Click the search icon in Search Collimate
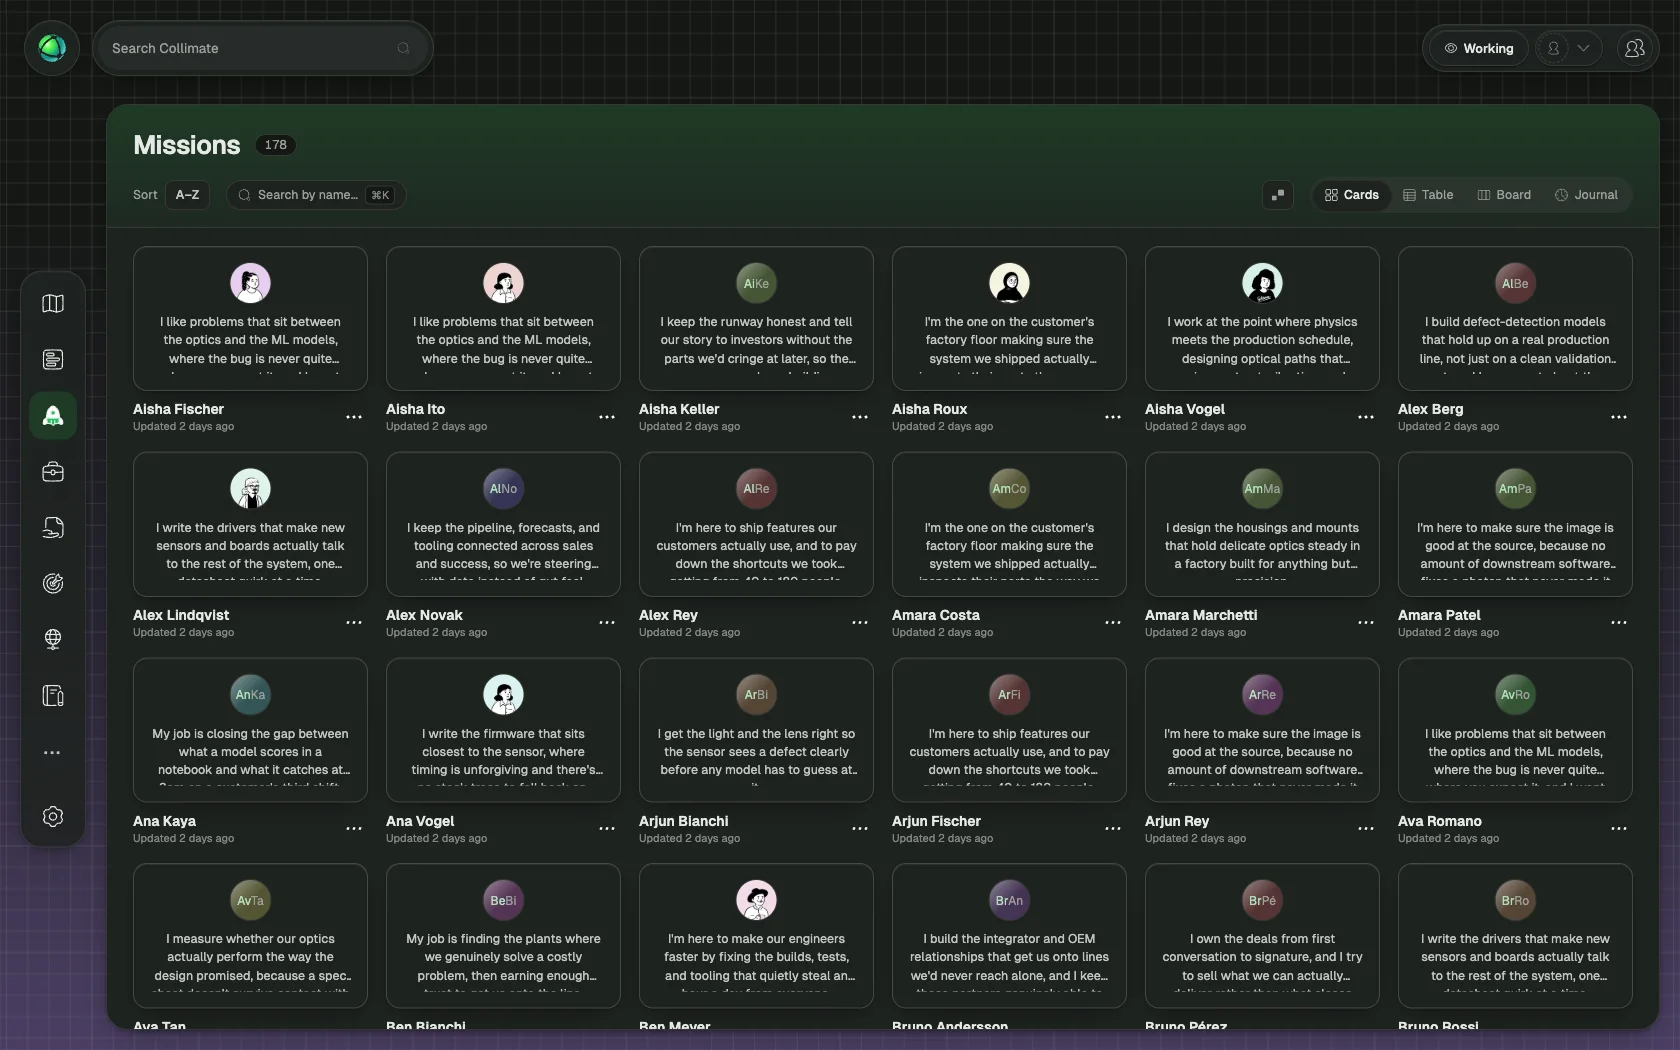1680x1050 pixels. pos(403,48)
